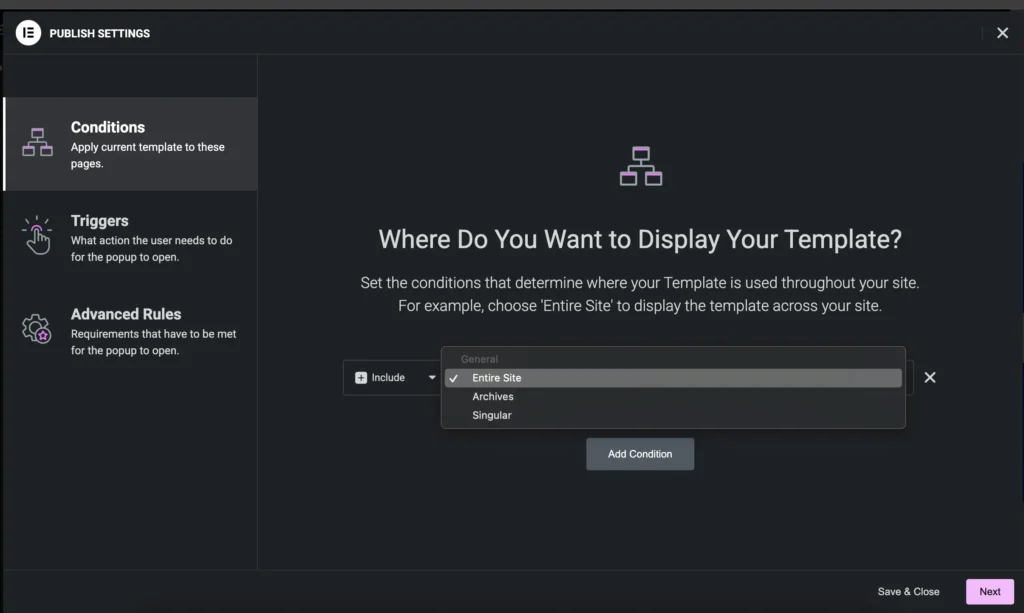Click 'Requirements that have to be met' description

153,342
